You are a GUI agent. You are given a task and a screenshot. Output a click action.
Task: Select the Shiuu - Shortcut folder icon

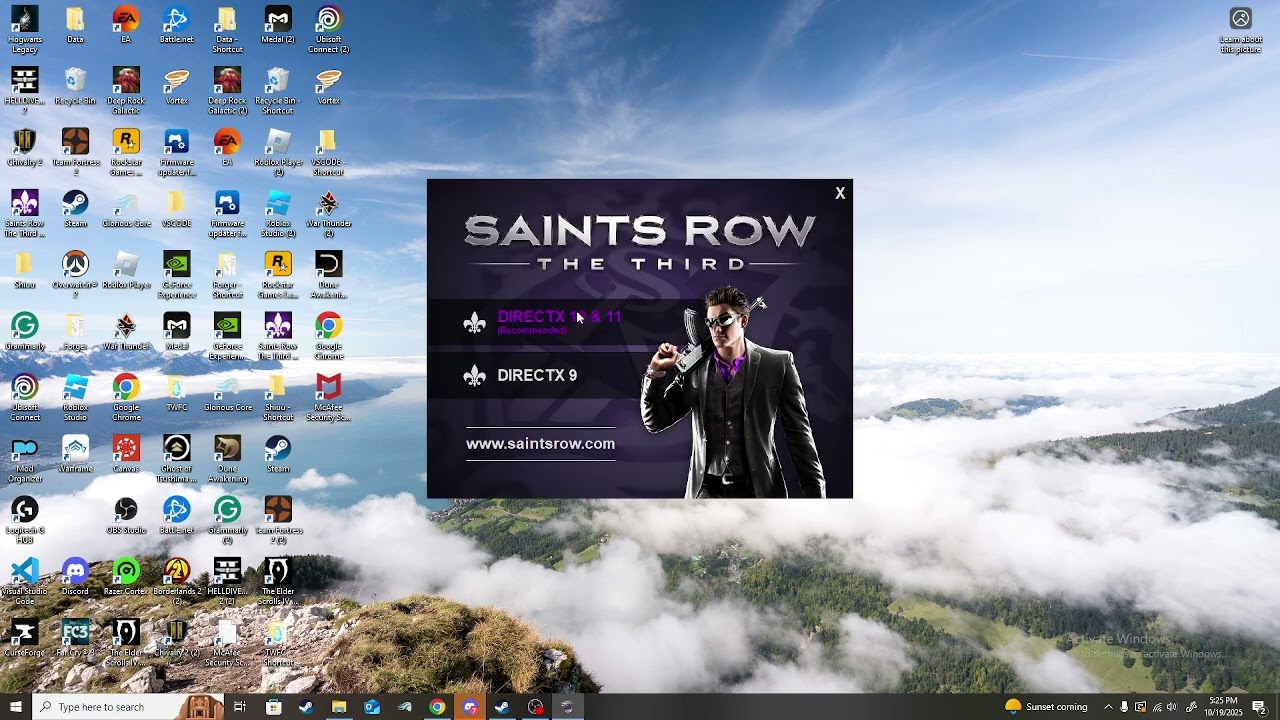[278, 398]
